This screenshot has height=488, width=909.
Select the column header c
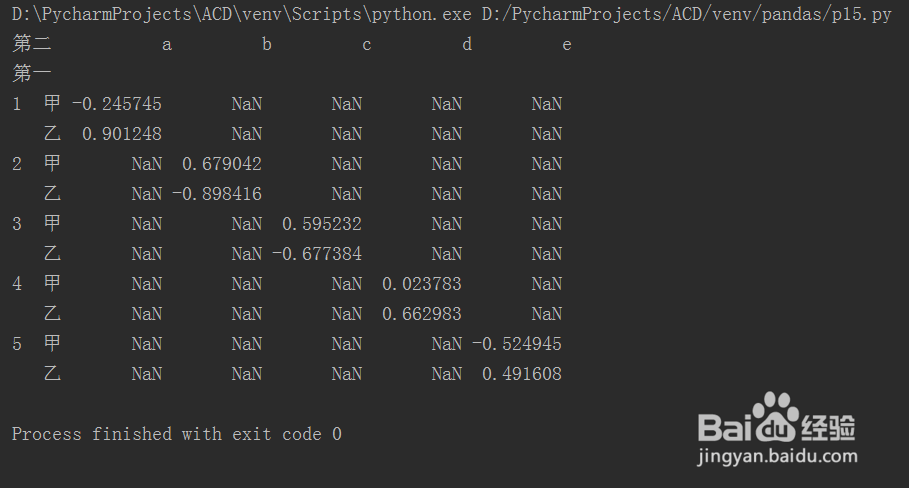point(366,45)
